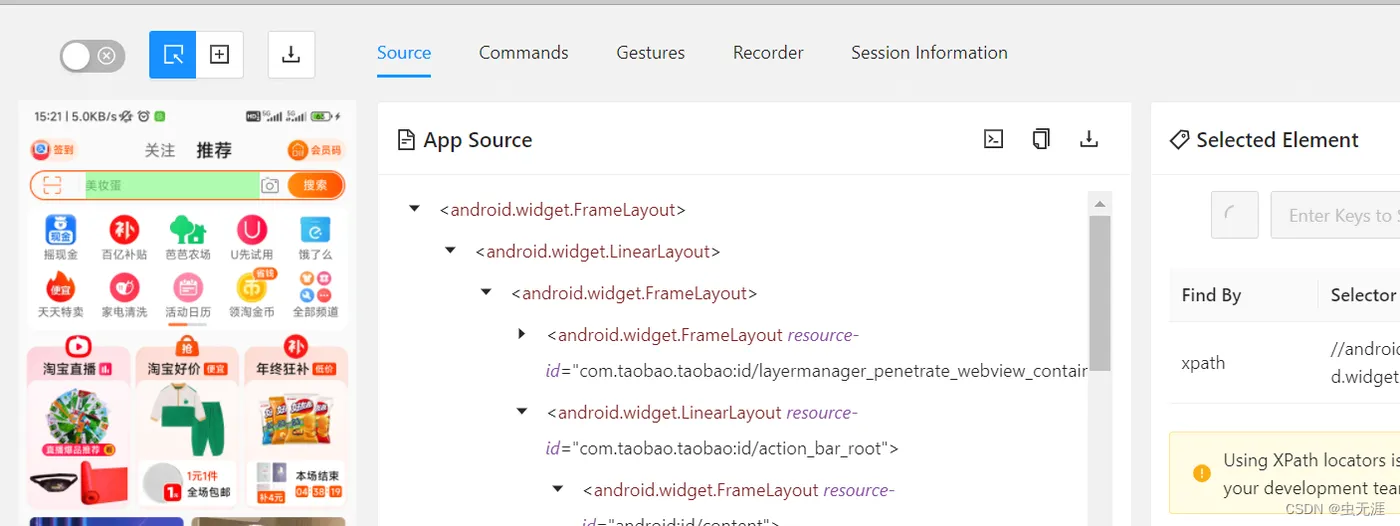Select the root <android.widget.FrameLayout> tree row
This screenshot has width=1400, height=526.
(562, 210)
